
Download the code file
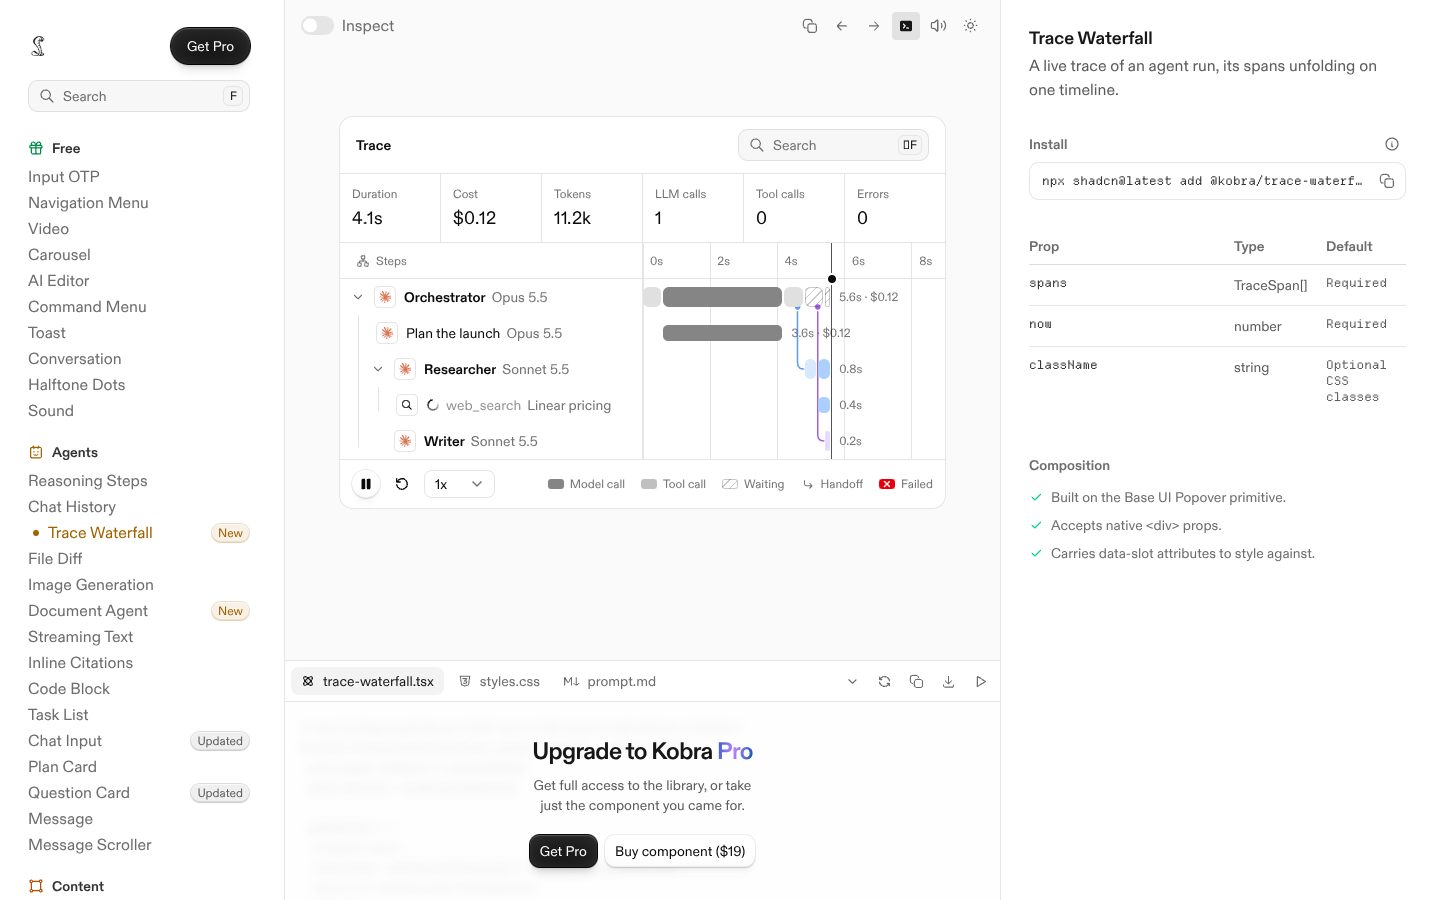(948, 682)
